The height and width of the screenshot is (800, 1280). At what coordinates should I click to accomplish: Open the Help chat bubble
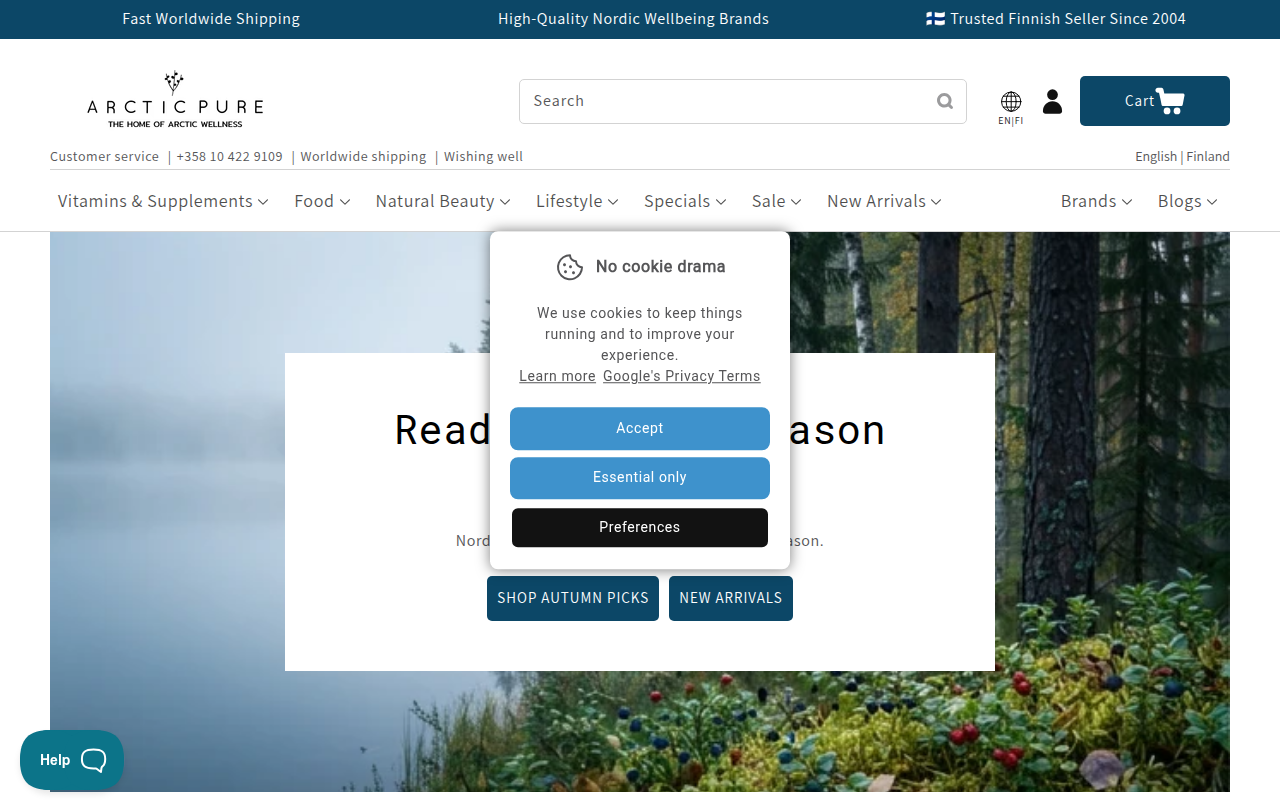[x=72, y=760]
